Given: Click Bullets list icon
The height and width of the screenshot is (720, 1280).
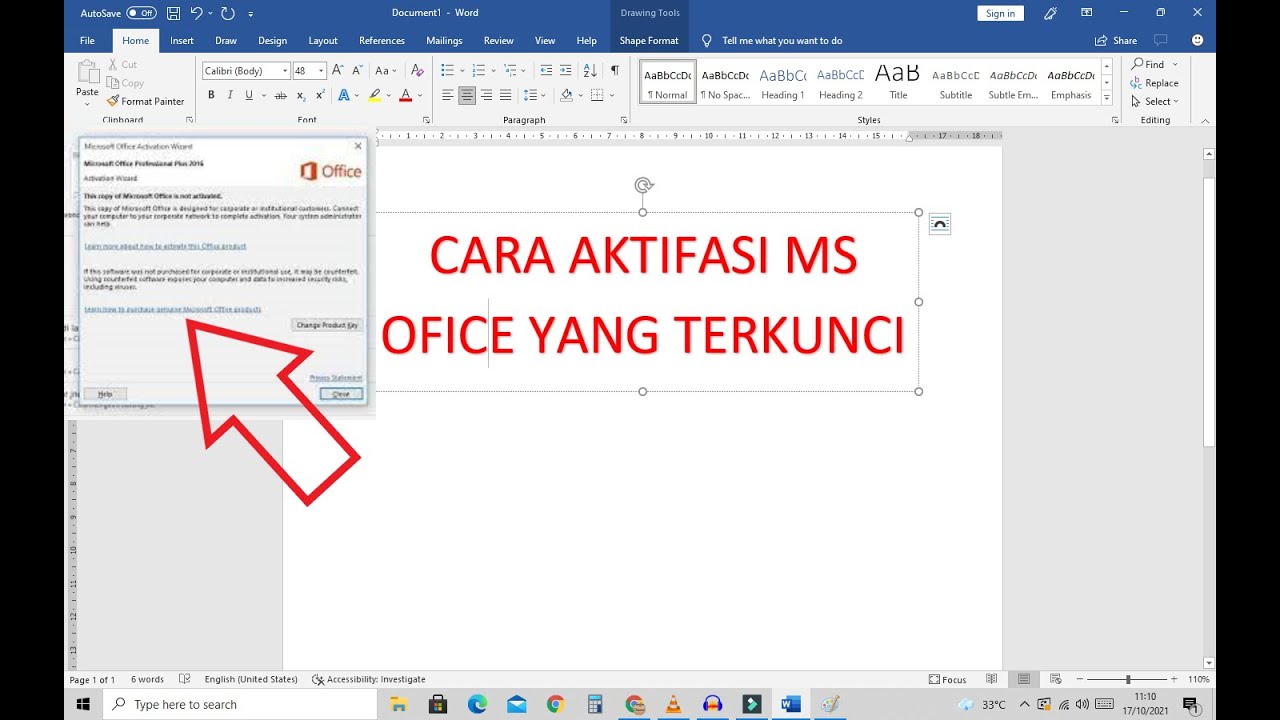Looking at the screenshot, I should [x=447, y=70].
